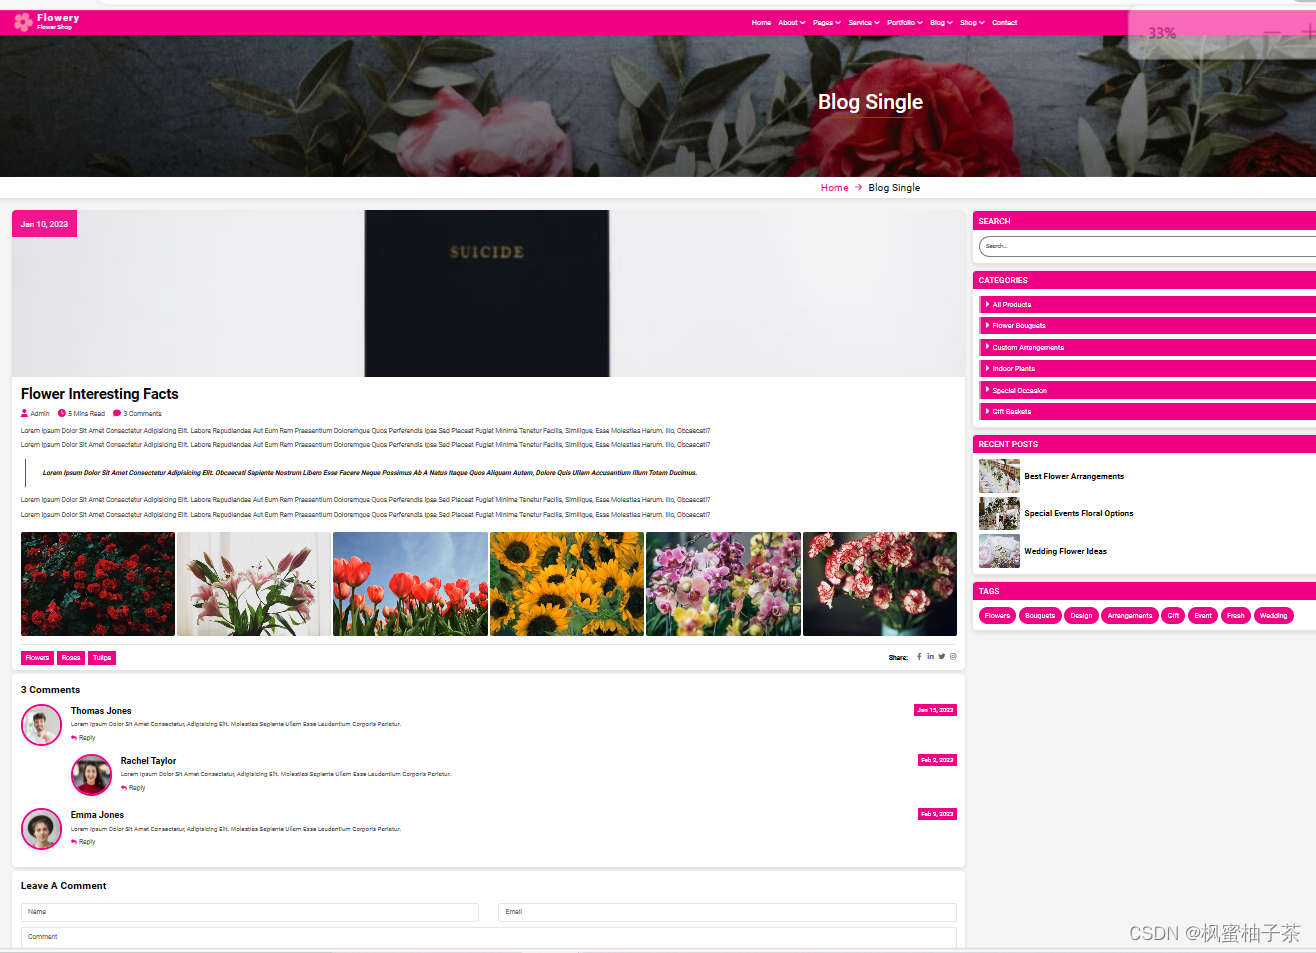1316x953 pixels.
Task: Open Gift Baskets category
Action: click(x=1147, y=411)
